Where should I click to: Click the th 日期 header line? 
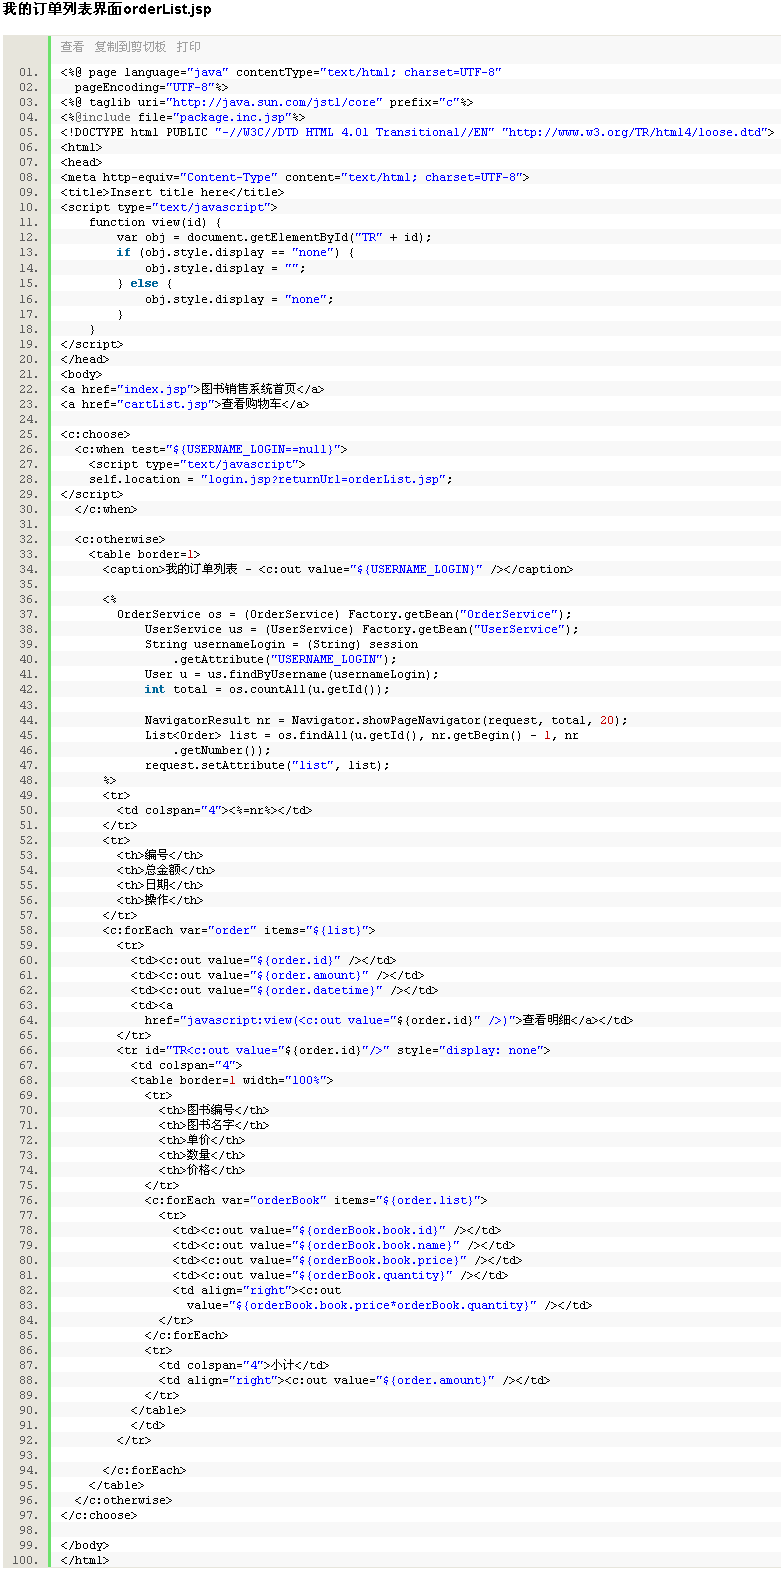[x=159, y=885]
